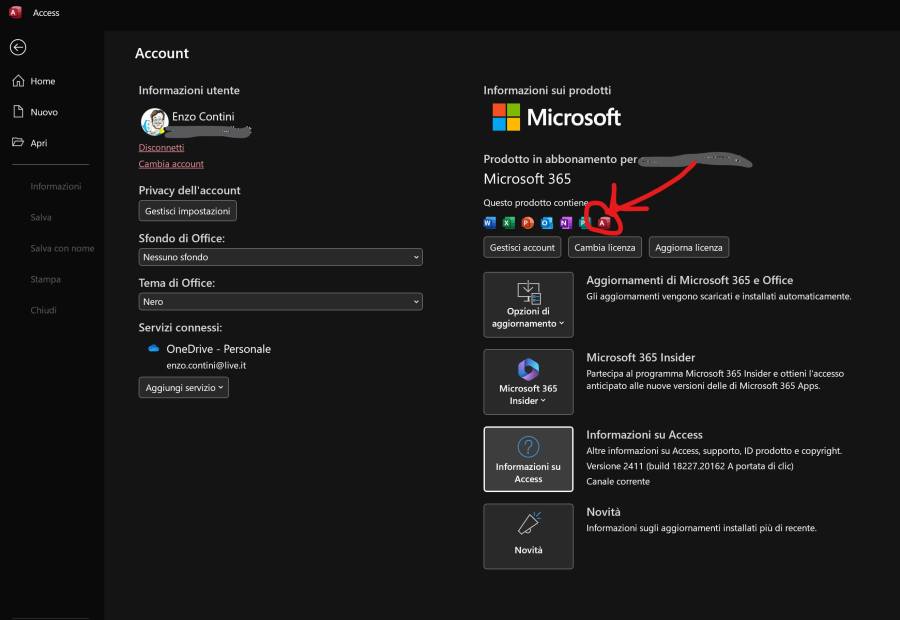Go to Home in the sidebar
The image size is (900, 620).
42,81
